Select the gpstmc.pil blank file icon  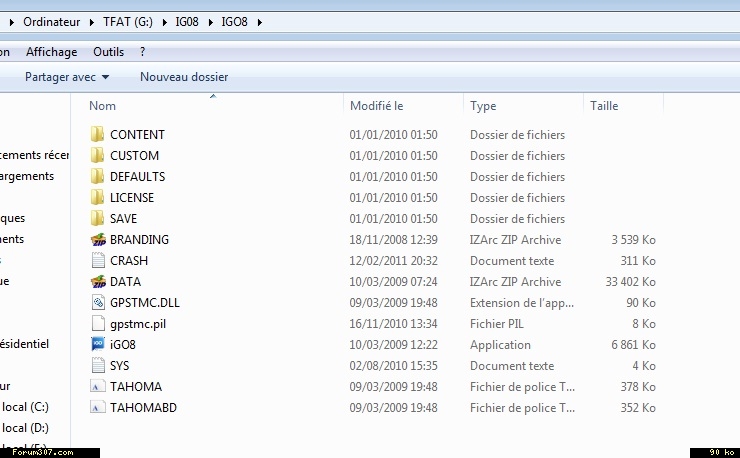coord(98,323)
